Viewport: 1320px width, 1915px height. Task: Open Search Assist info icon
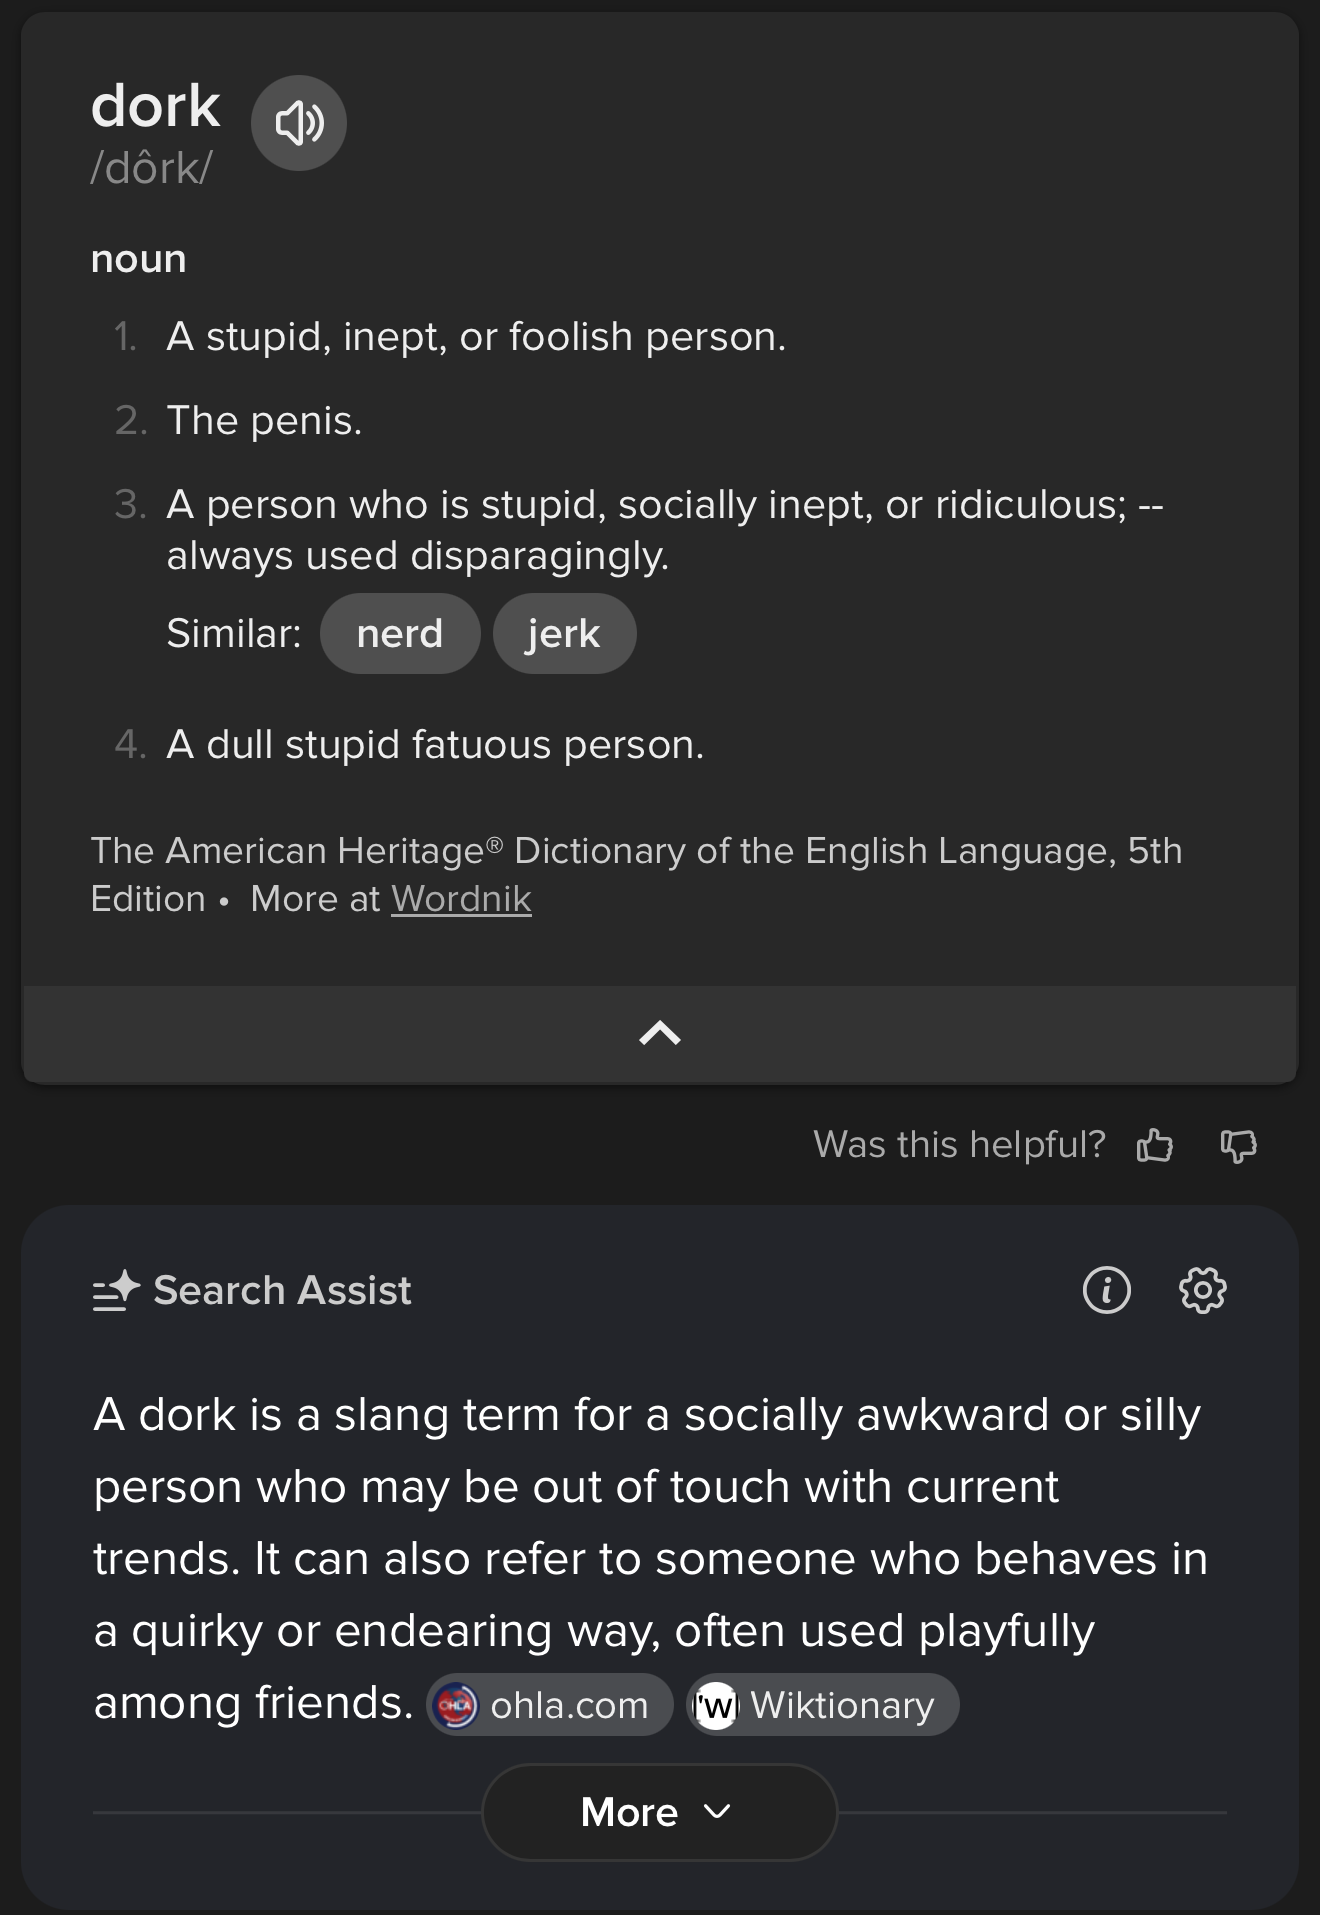coord(1106,1290)
